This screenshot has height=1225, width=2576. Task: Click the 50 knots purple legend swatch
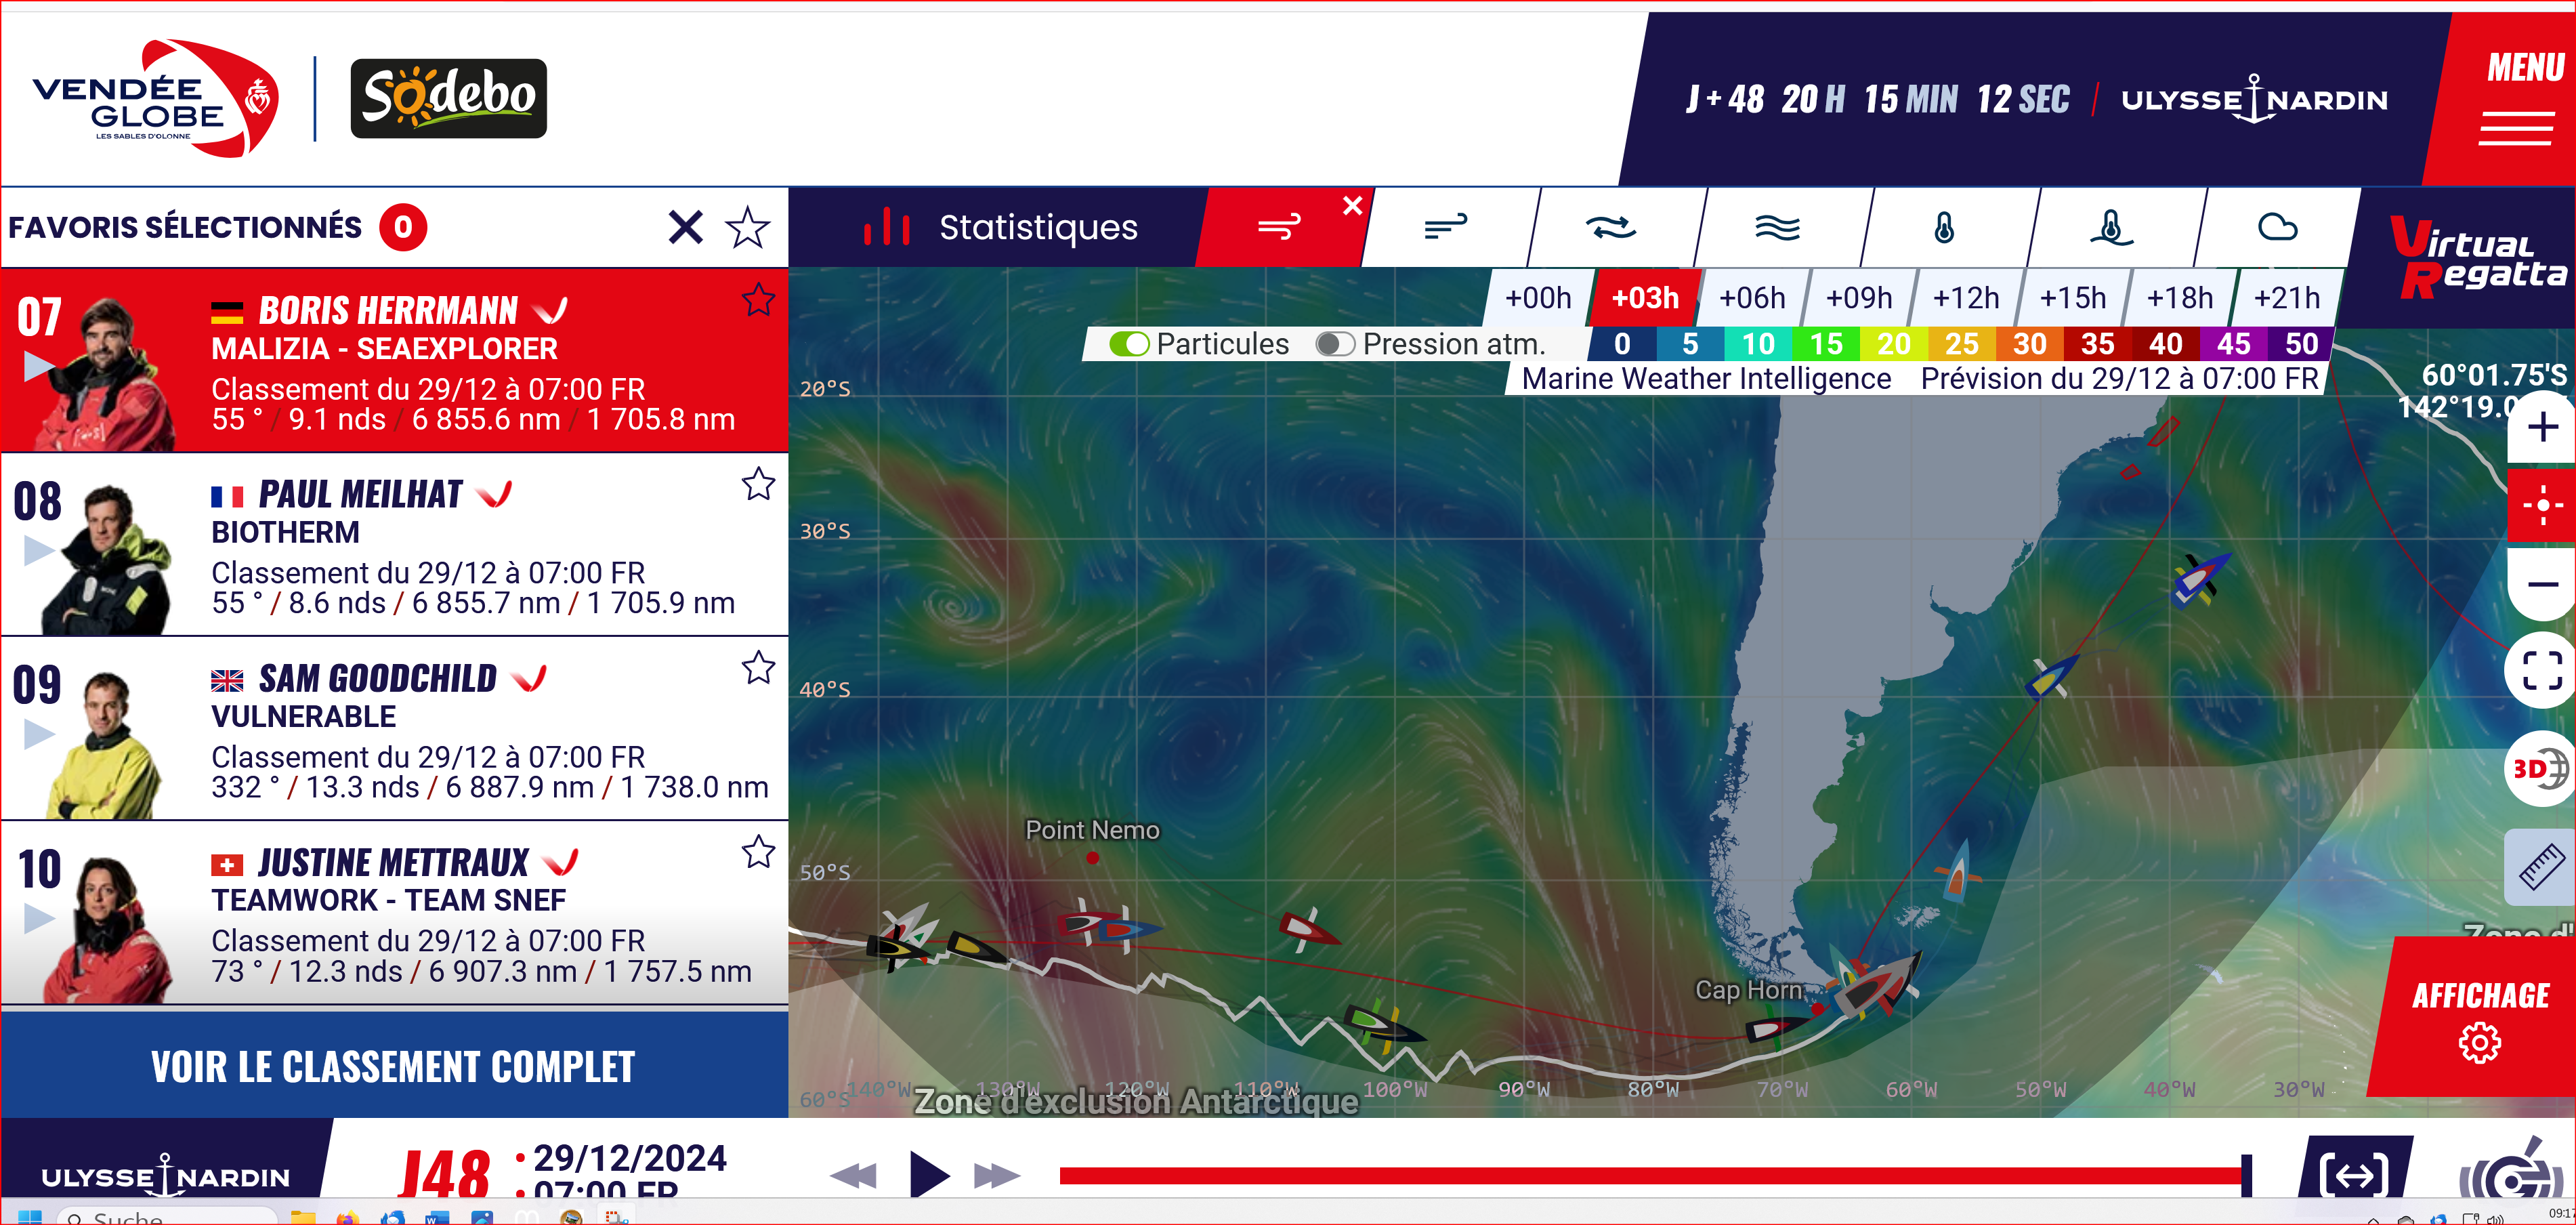(x=2301, y=344)
